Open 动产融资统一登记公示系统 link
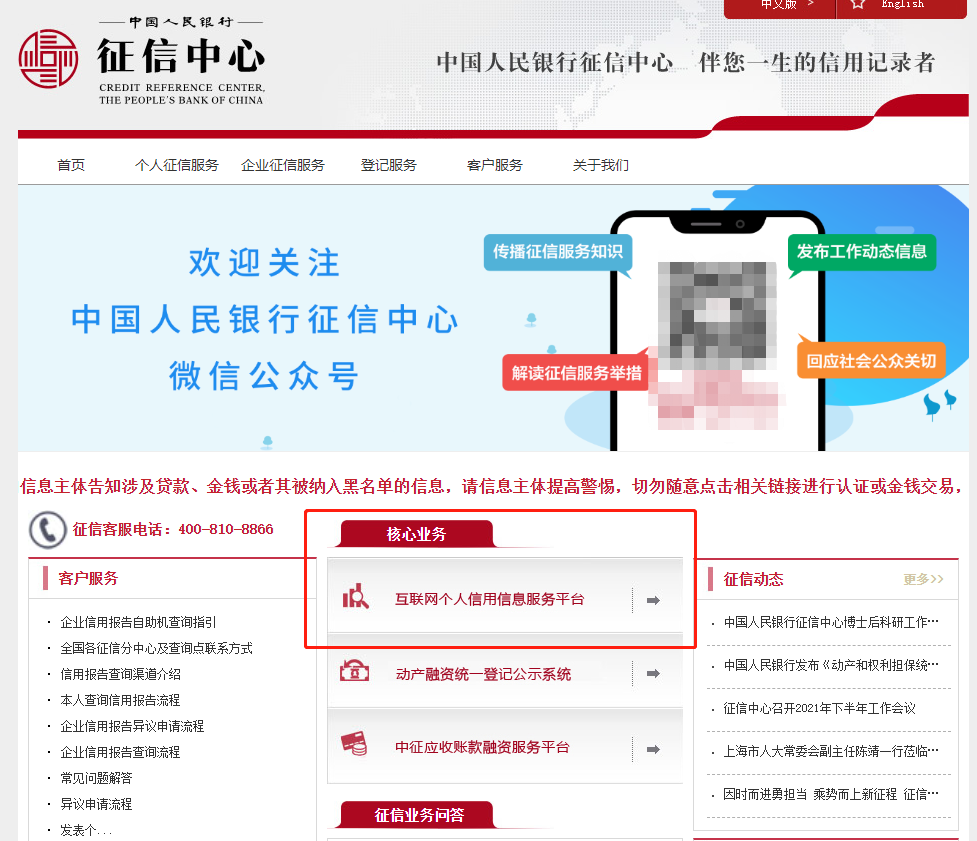Screen dimensions: 977x841 pyautogui.click(x=483, y=674)
